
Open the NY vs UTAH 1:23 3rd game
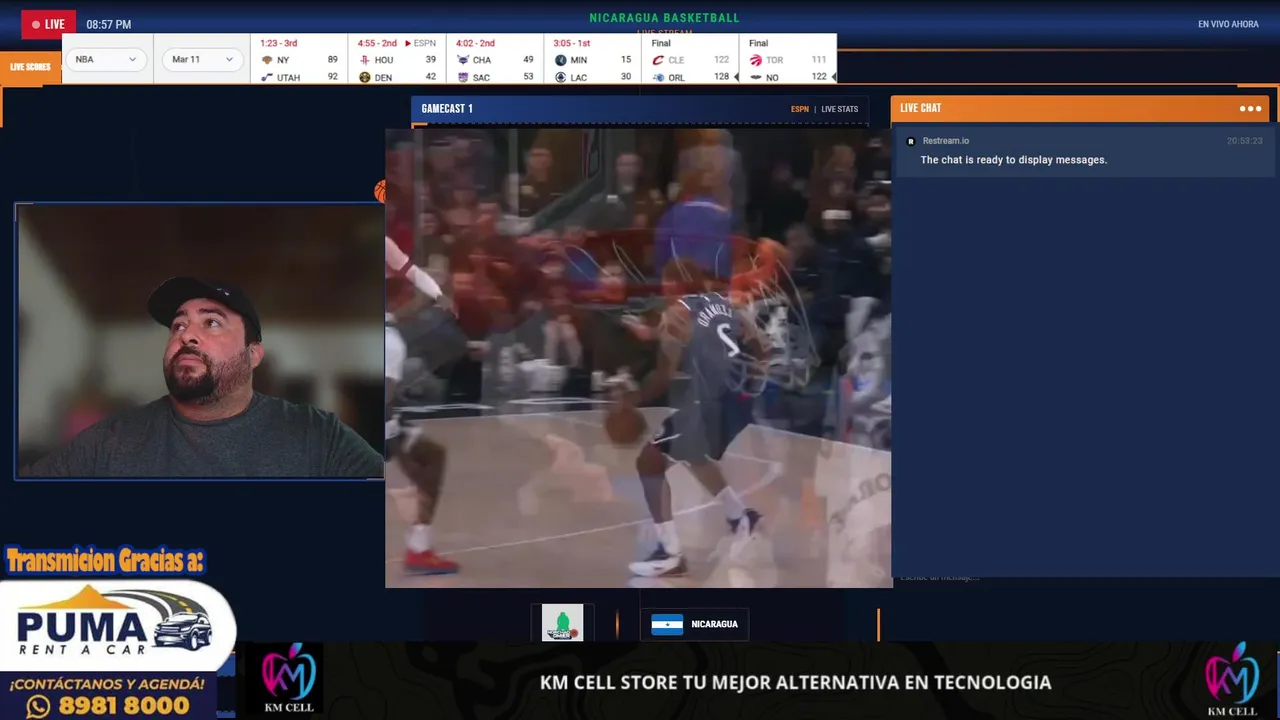(x=299, y=60)
